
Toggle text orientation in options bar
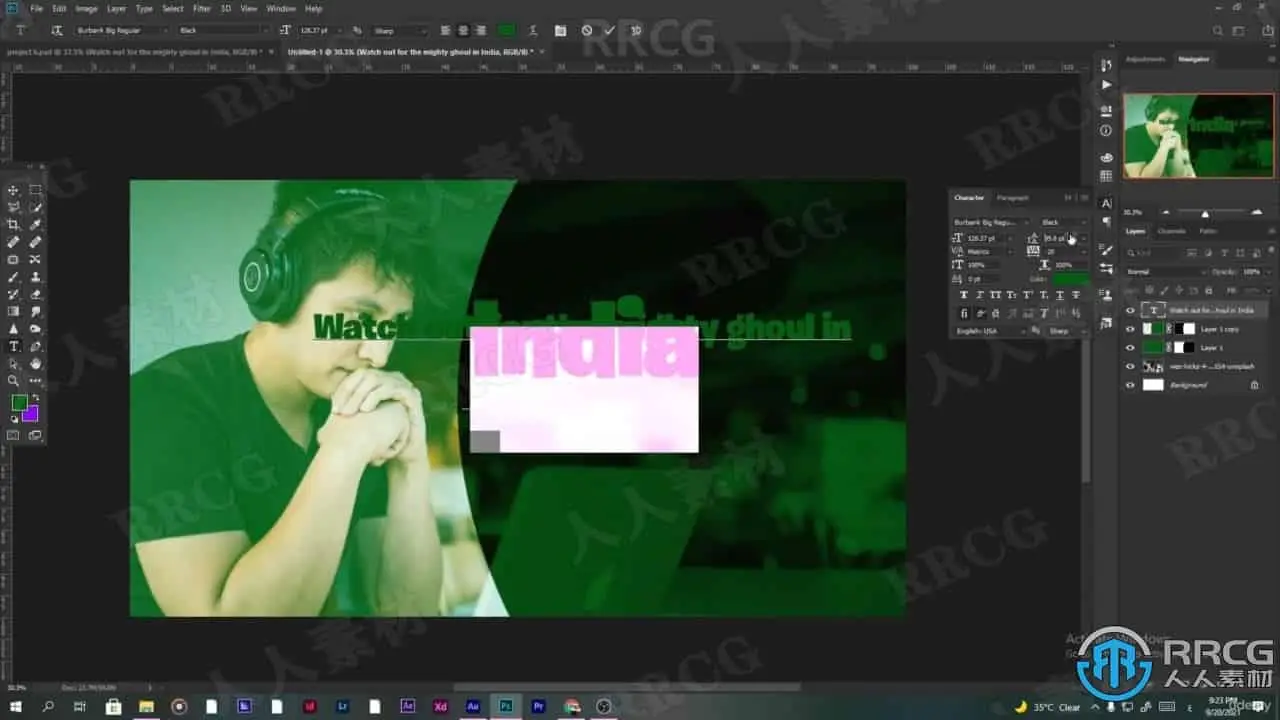[56, 31]
